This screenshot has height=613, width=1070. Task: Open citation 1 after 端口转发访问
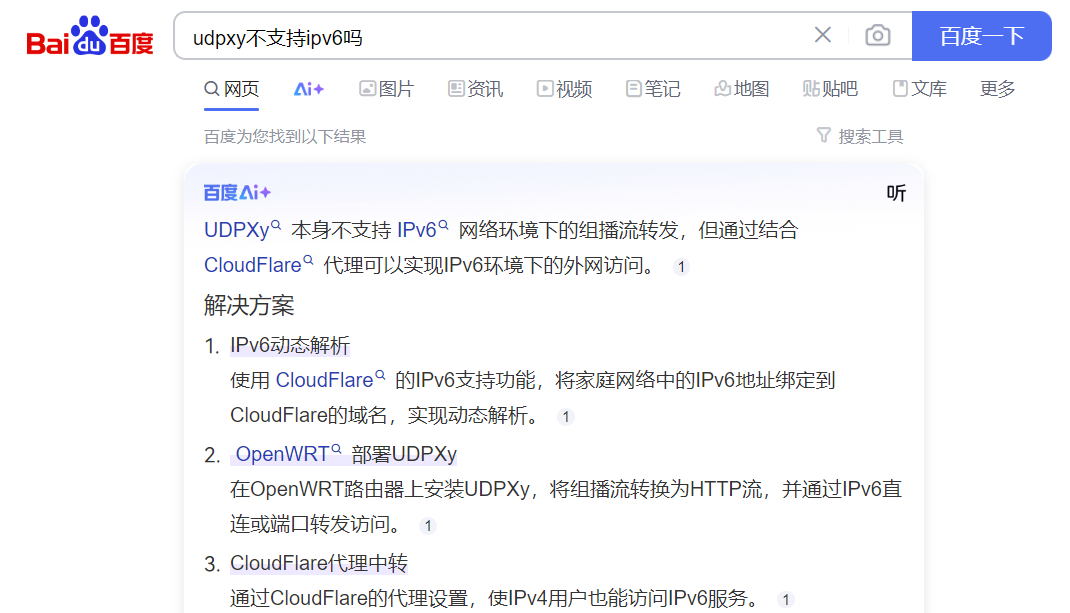click(428, 526)
